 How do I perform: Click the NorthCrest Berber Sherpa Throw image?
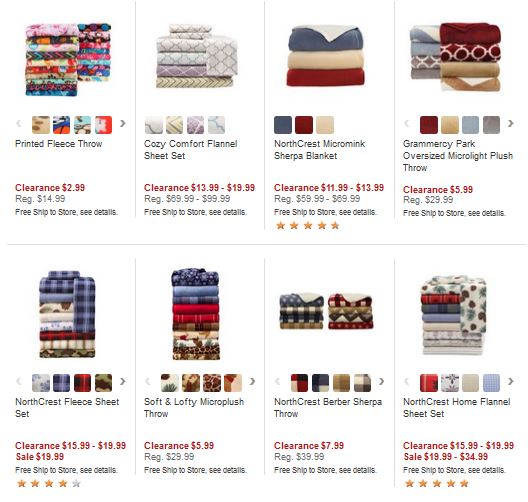coord(326,311)
